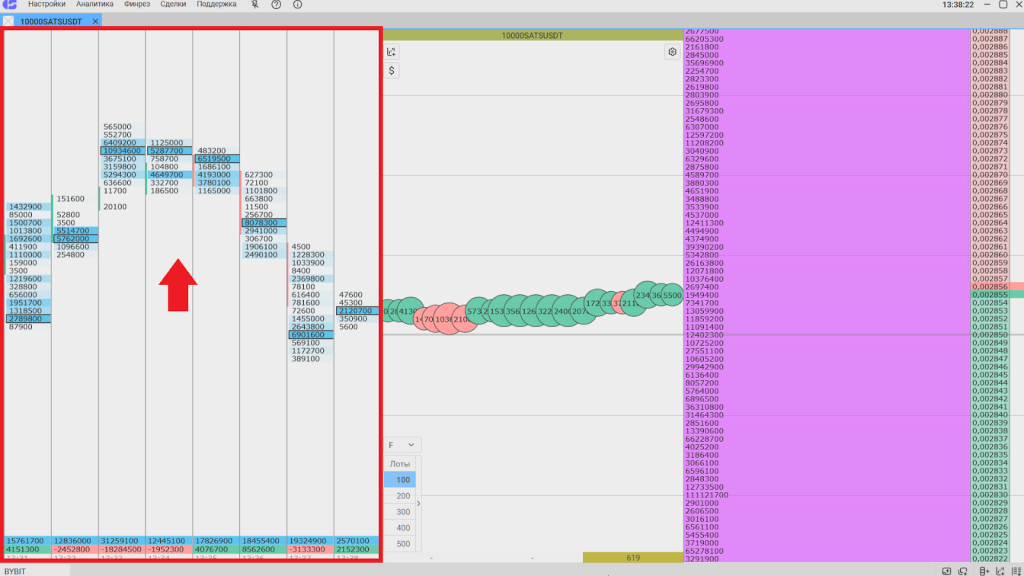Open chart settings gear icon

673,52
